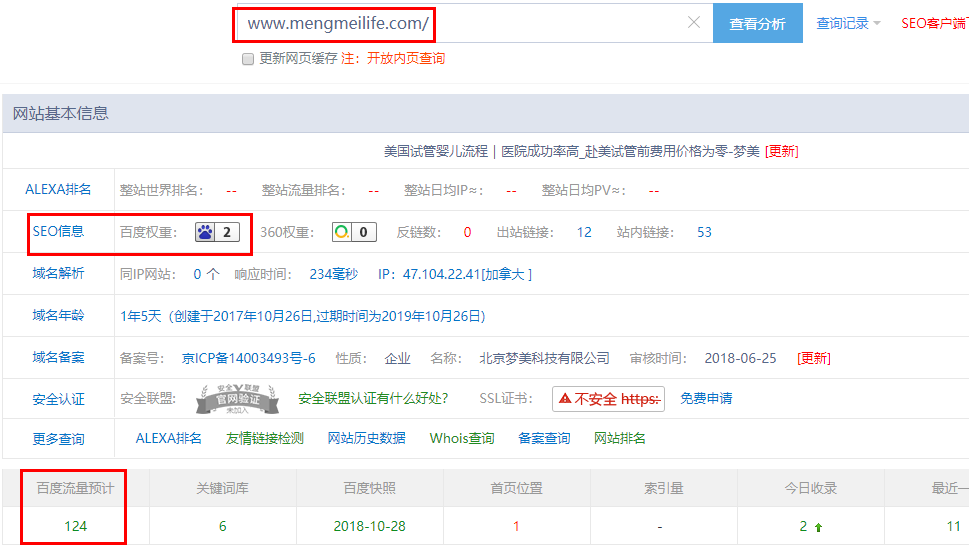Open 友情链接检测 tool
The image size is (969, 548).
point(264,439)
